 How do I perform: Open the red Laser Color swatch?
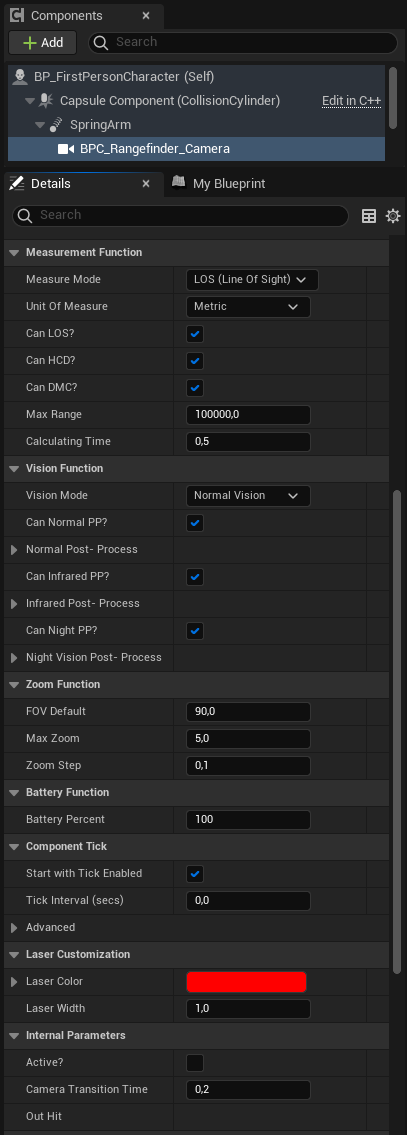pyautogui.click(x=246, y=982)
